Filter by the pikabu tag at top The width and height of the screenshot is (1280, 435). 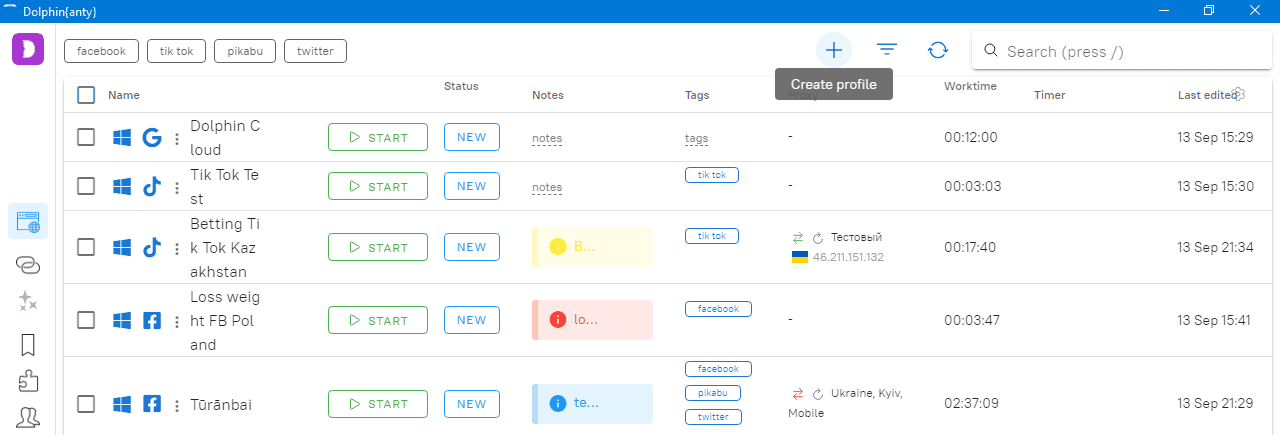pos(244,51)
